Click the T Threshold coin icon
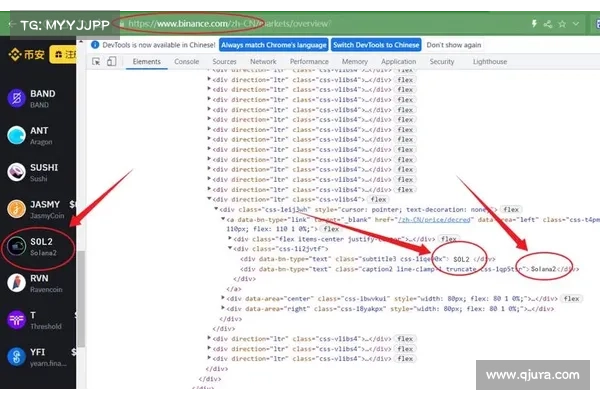 [x=16, y=320]
